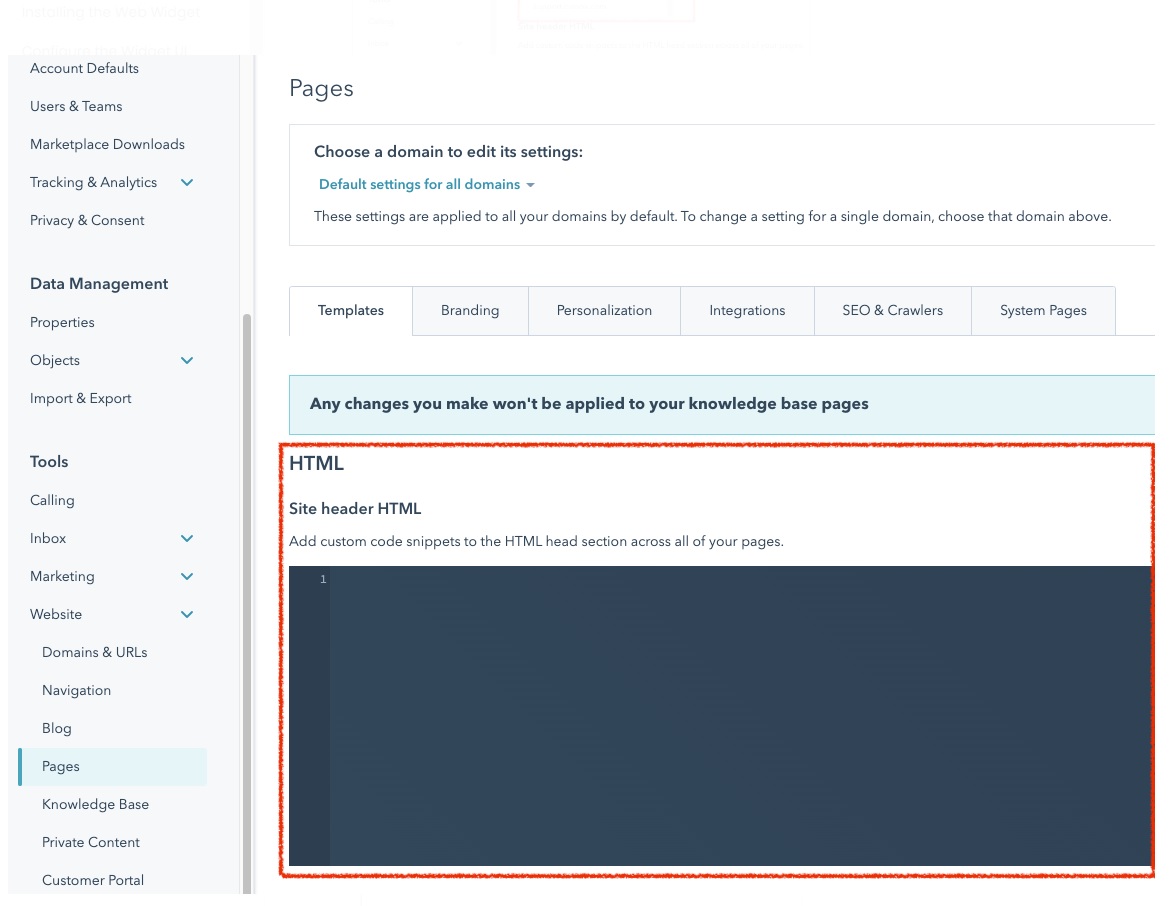
Task: Open the Personalization tab
Action: [x=604, y=310]
